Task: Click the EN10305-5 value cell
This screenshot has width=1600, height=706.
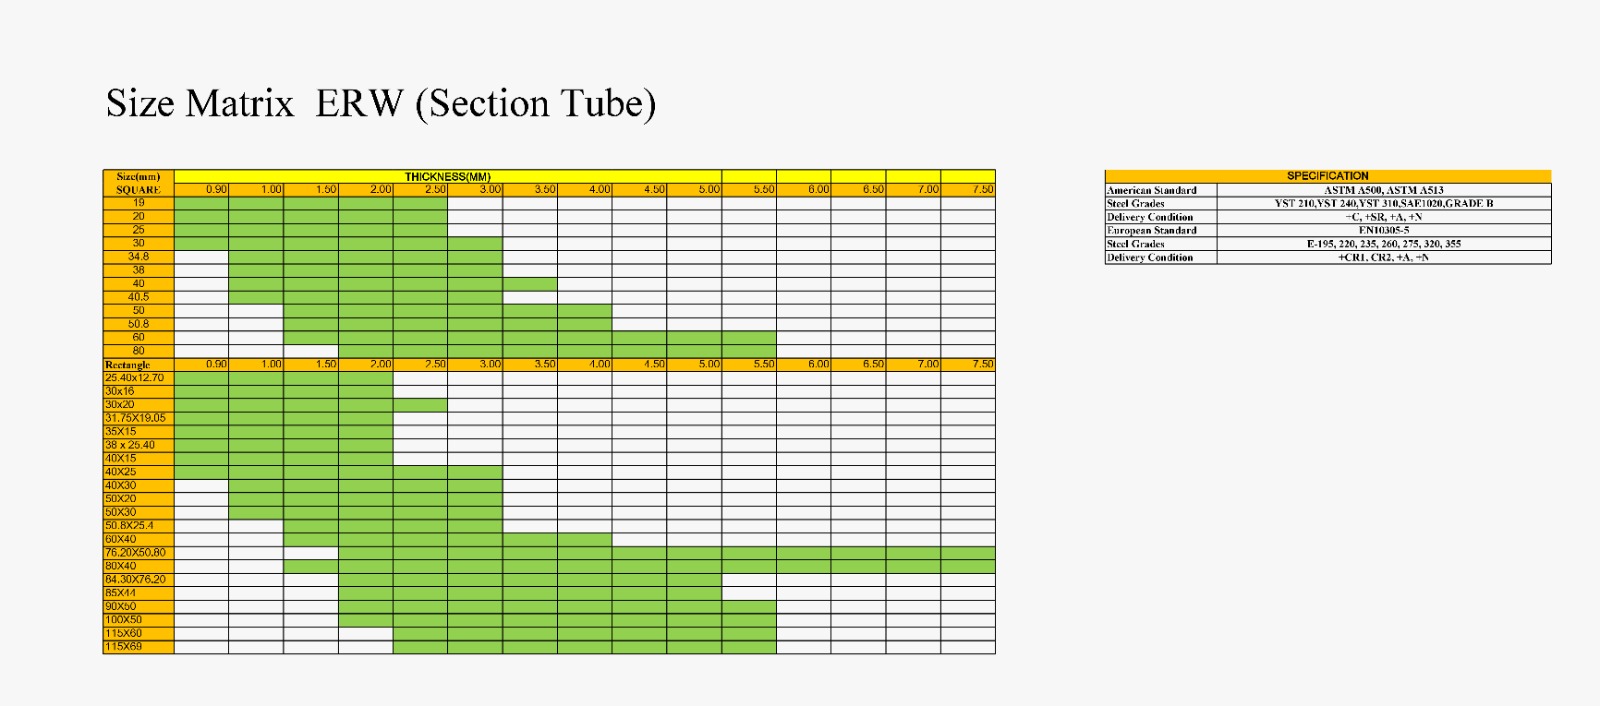Action: click(1384, 230)
